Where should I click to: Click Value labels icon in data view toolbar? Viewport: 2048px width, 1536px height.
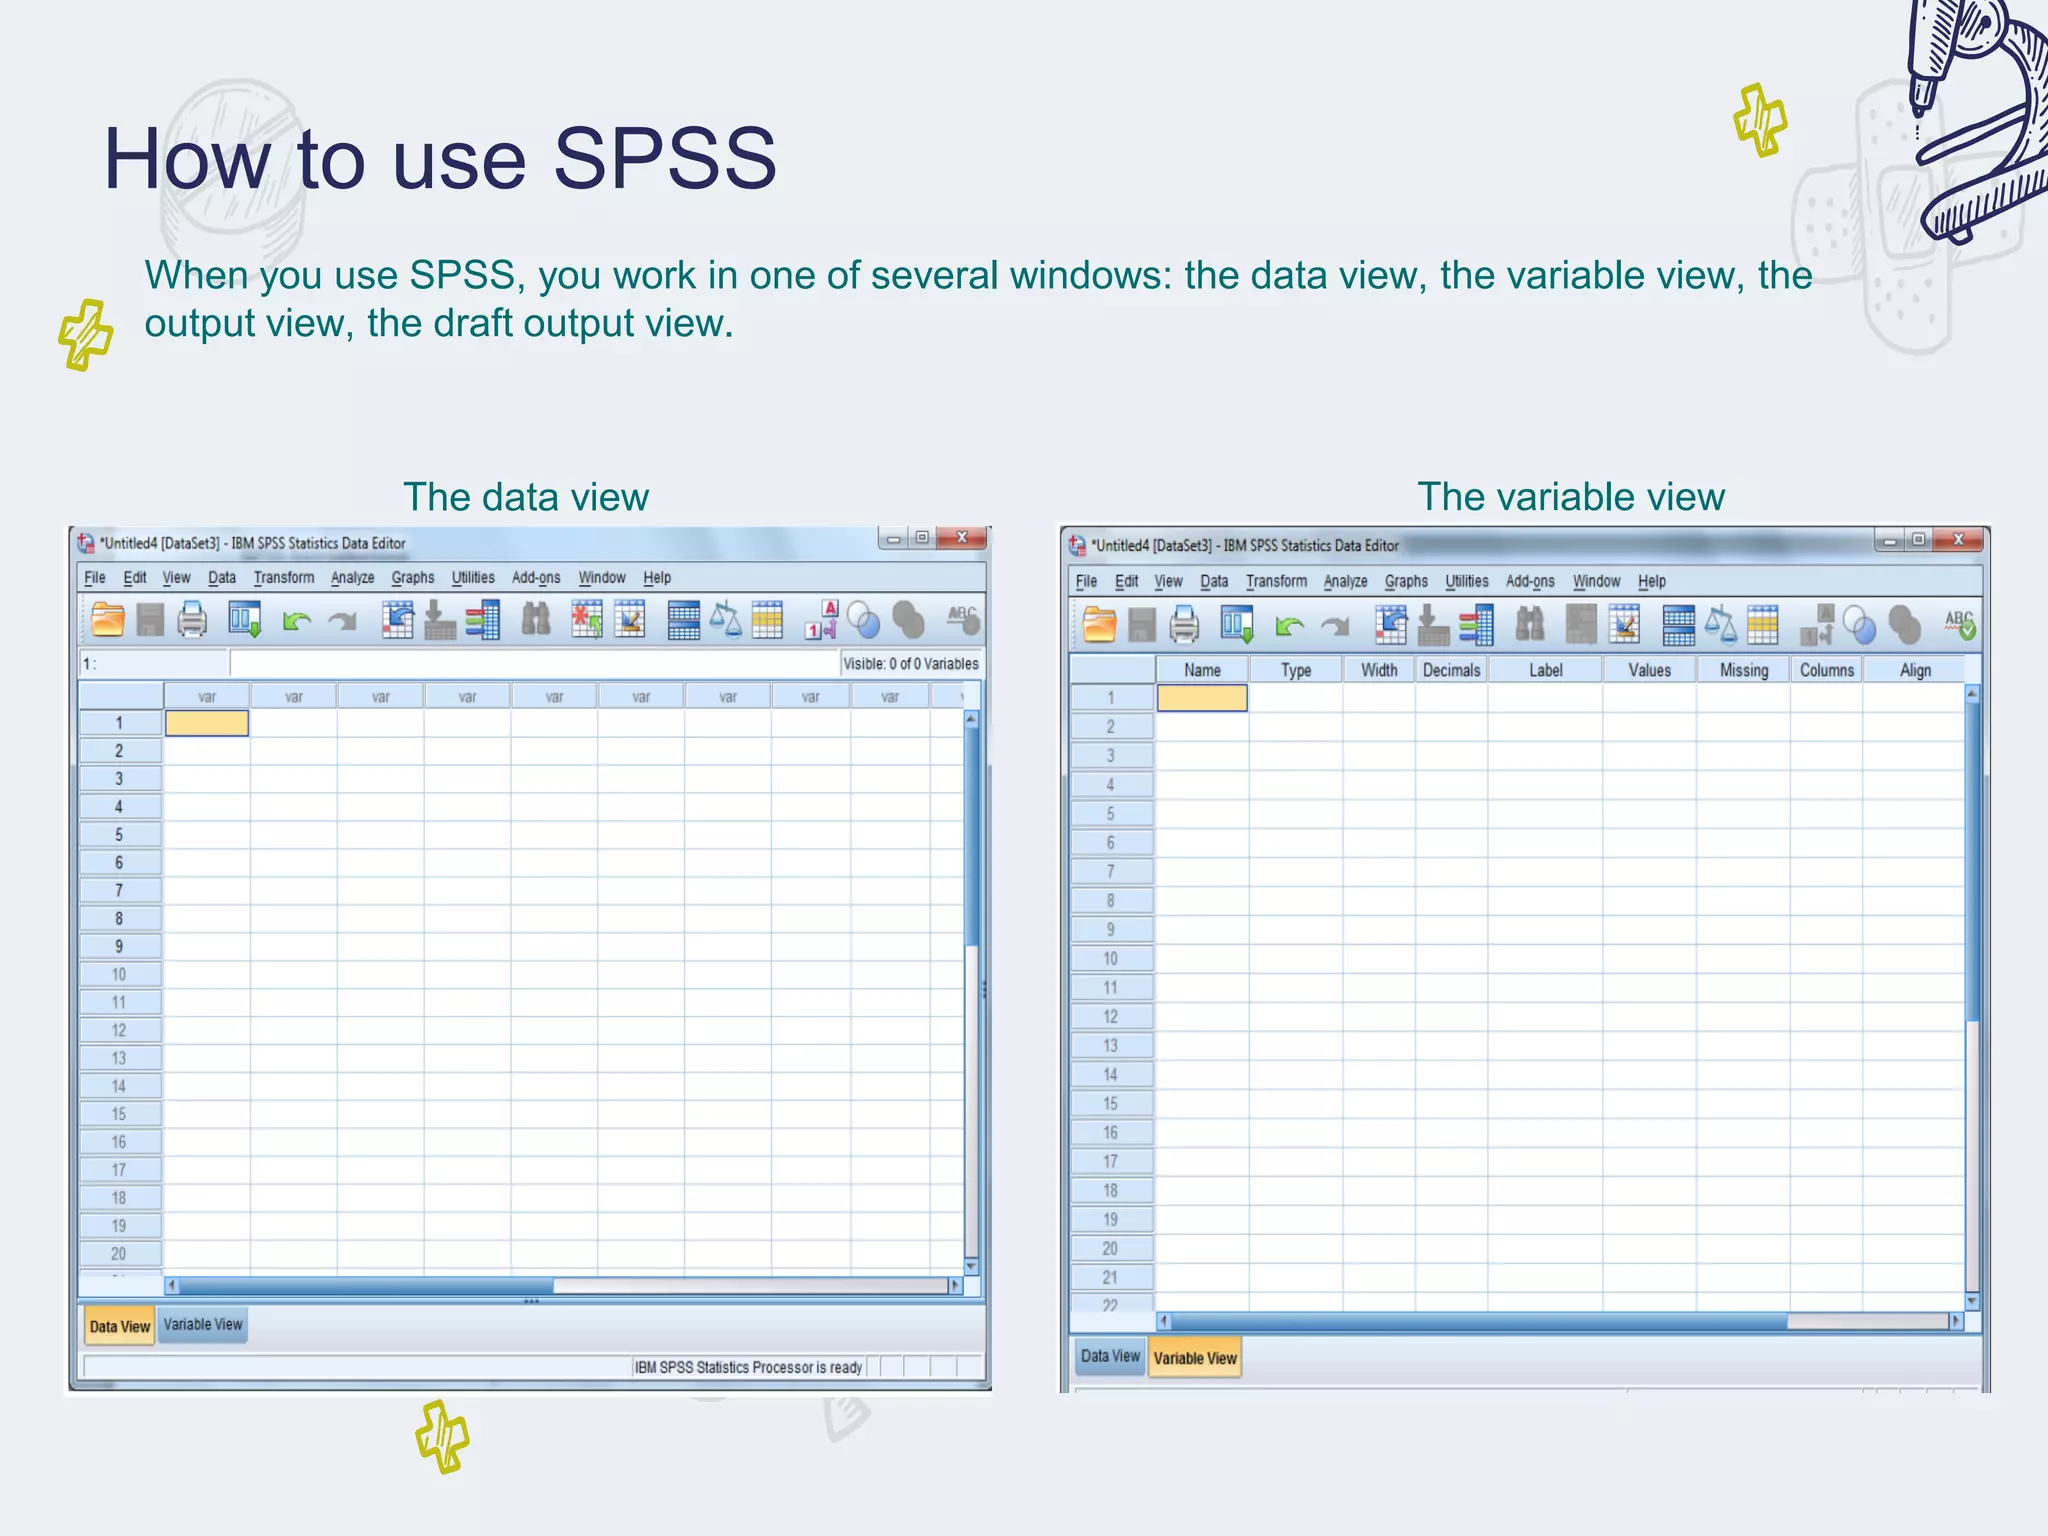coord(822,620)
